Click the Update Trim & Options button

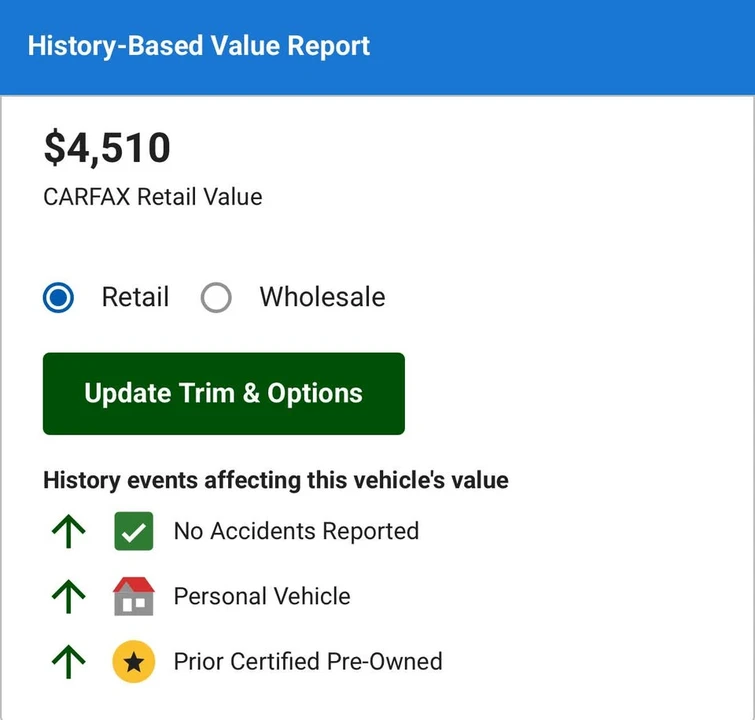[x=224, y=393]
